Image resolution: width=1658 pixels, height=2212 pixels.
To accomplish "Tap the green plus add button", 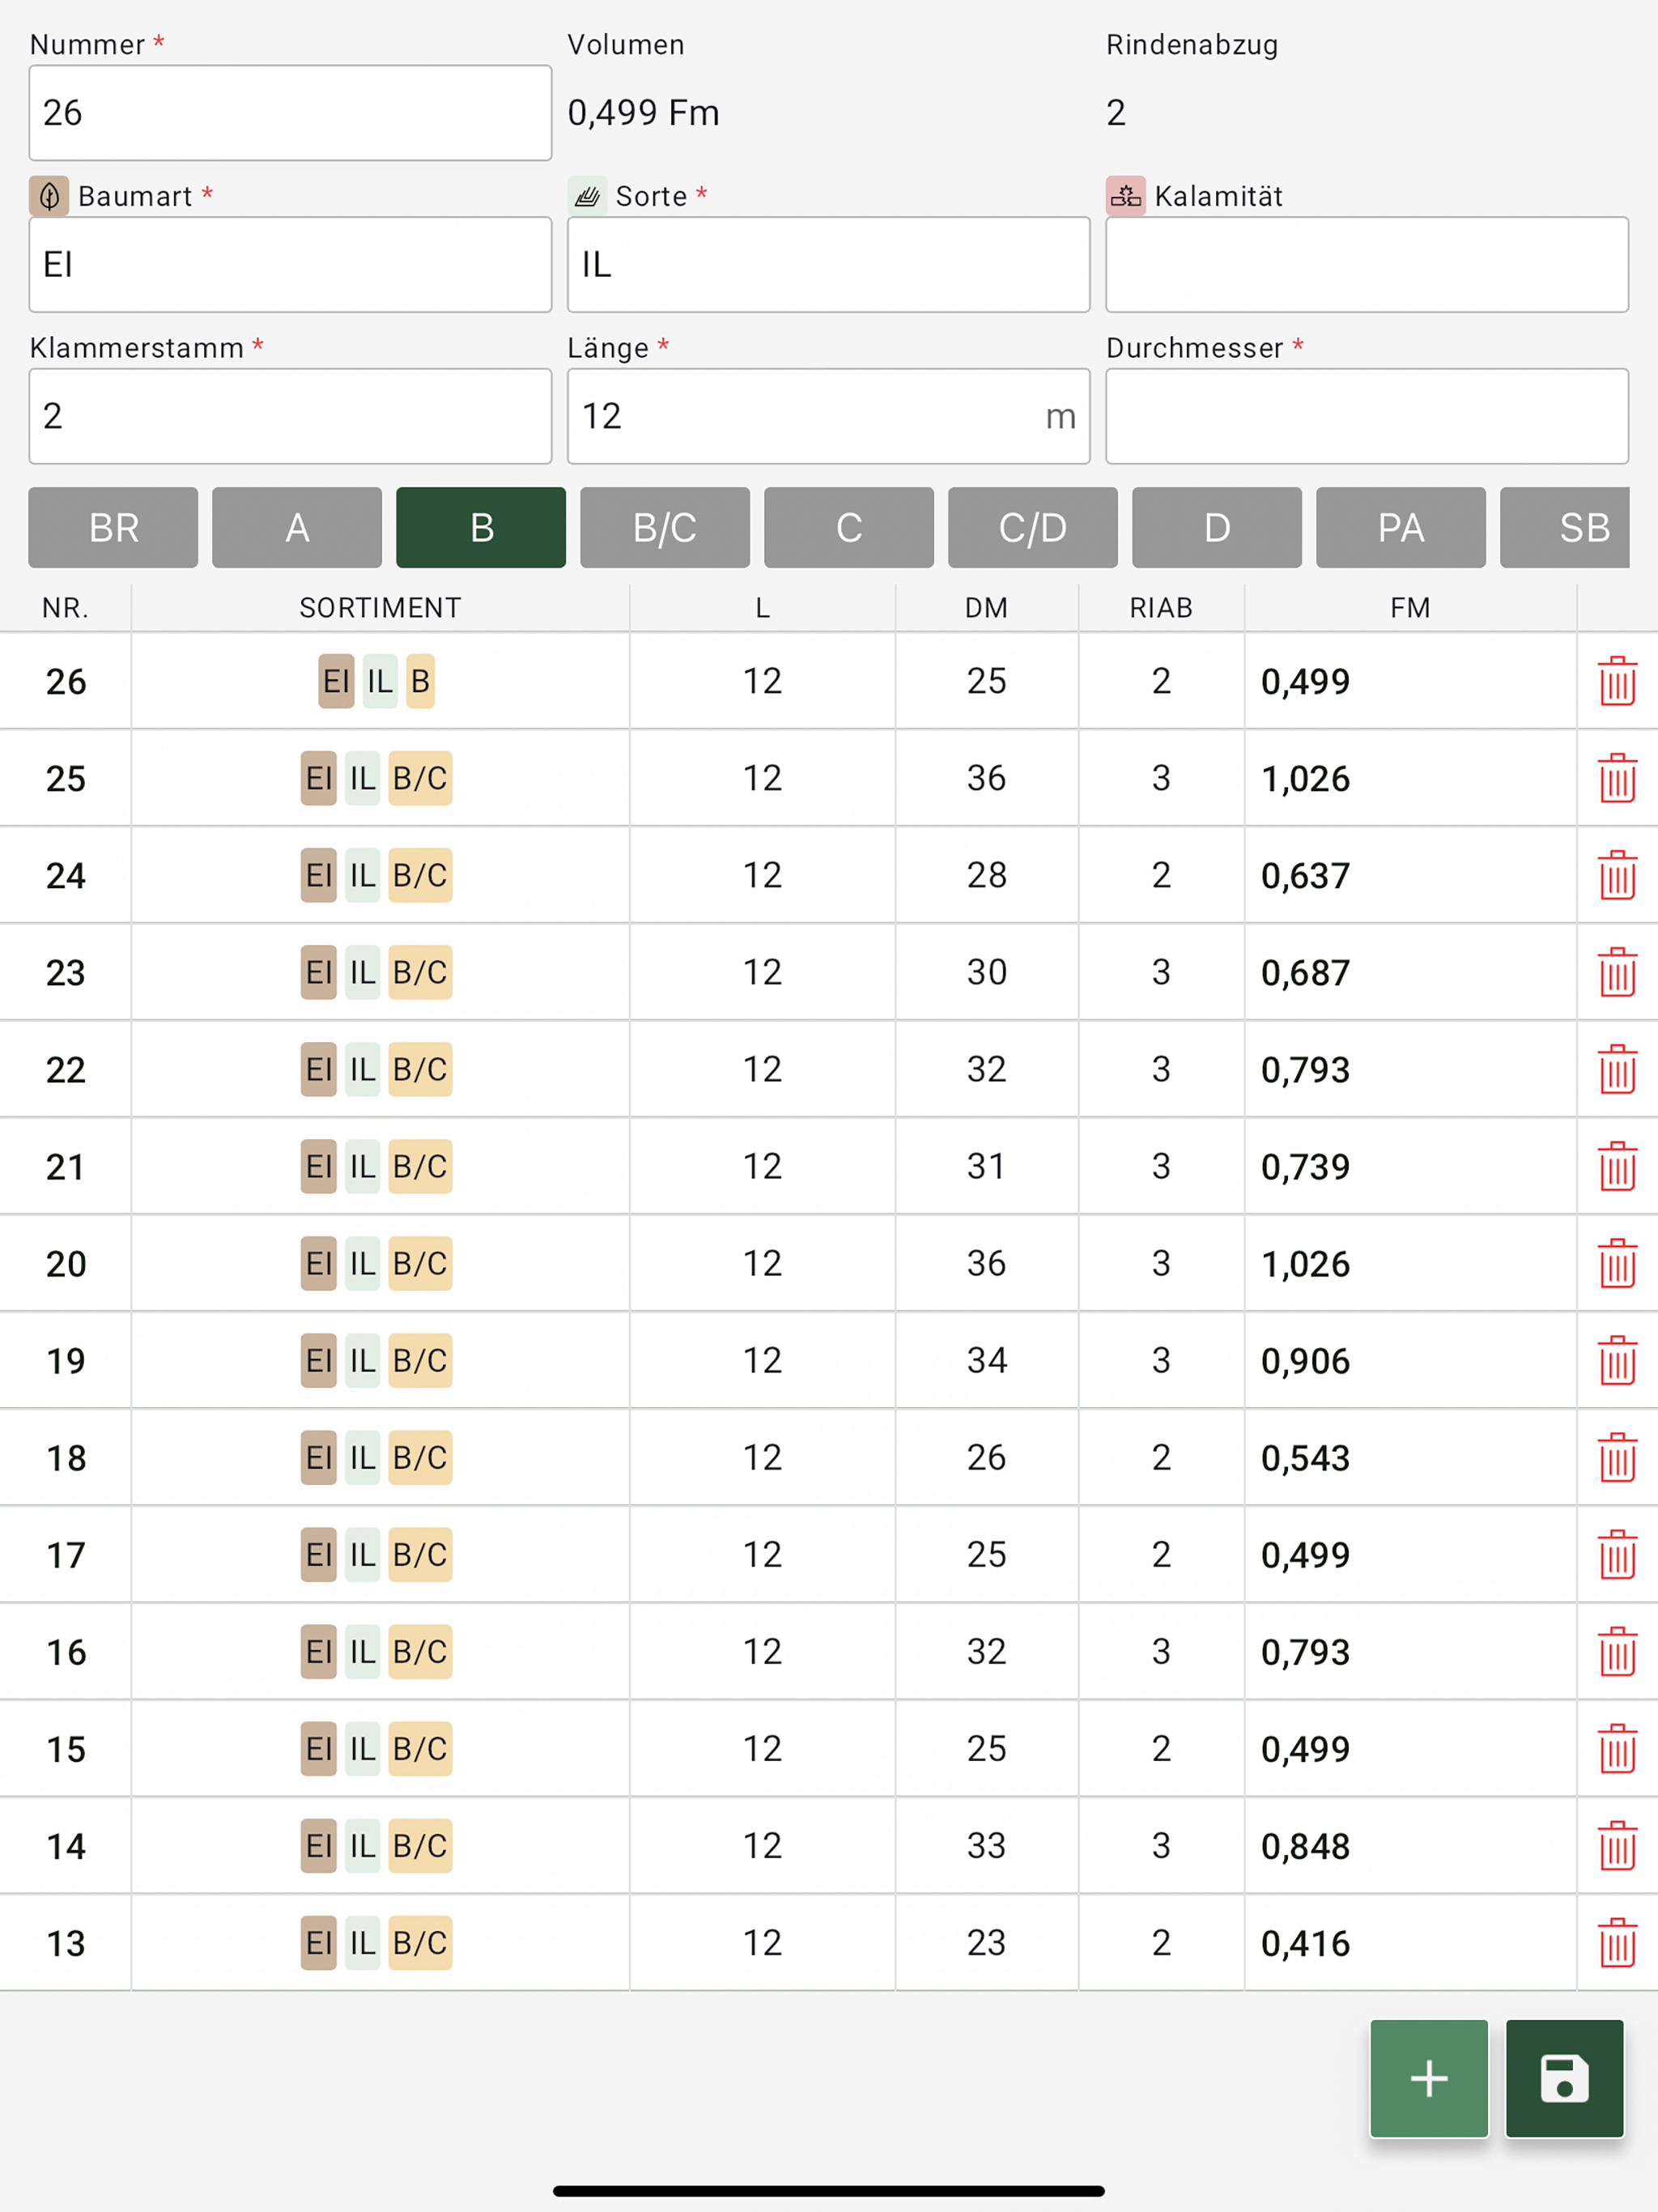I will coord(1429,2078).
